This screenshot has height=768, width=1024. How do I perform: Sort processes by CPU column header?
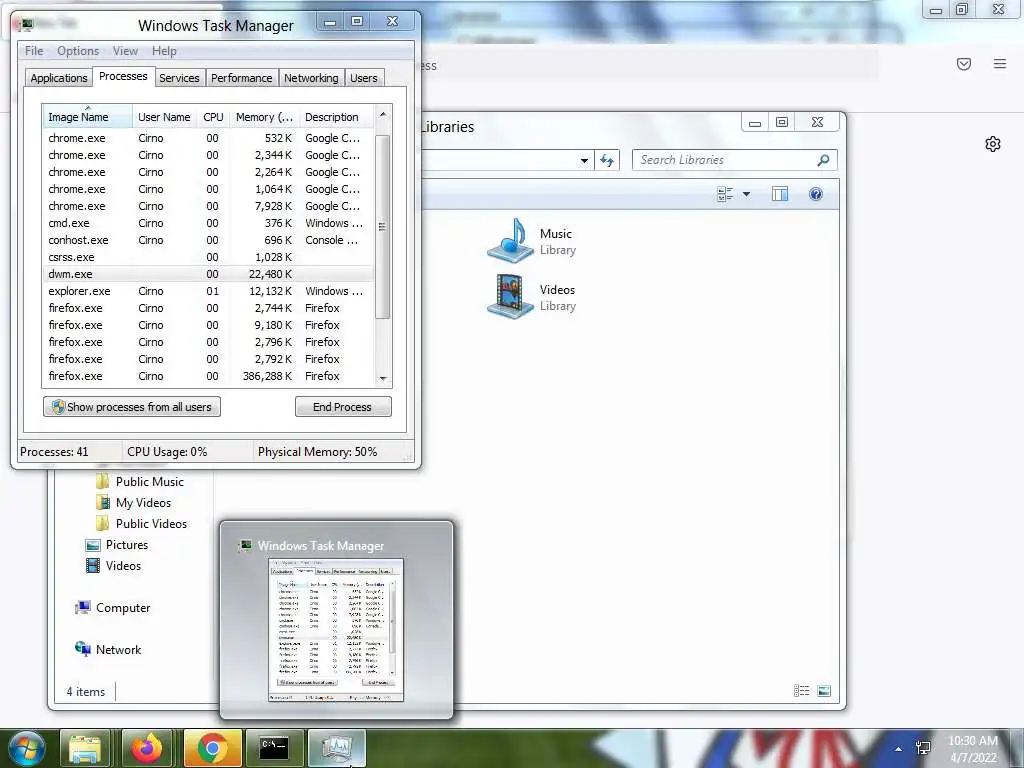click(213, 117)
